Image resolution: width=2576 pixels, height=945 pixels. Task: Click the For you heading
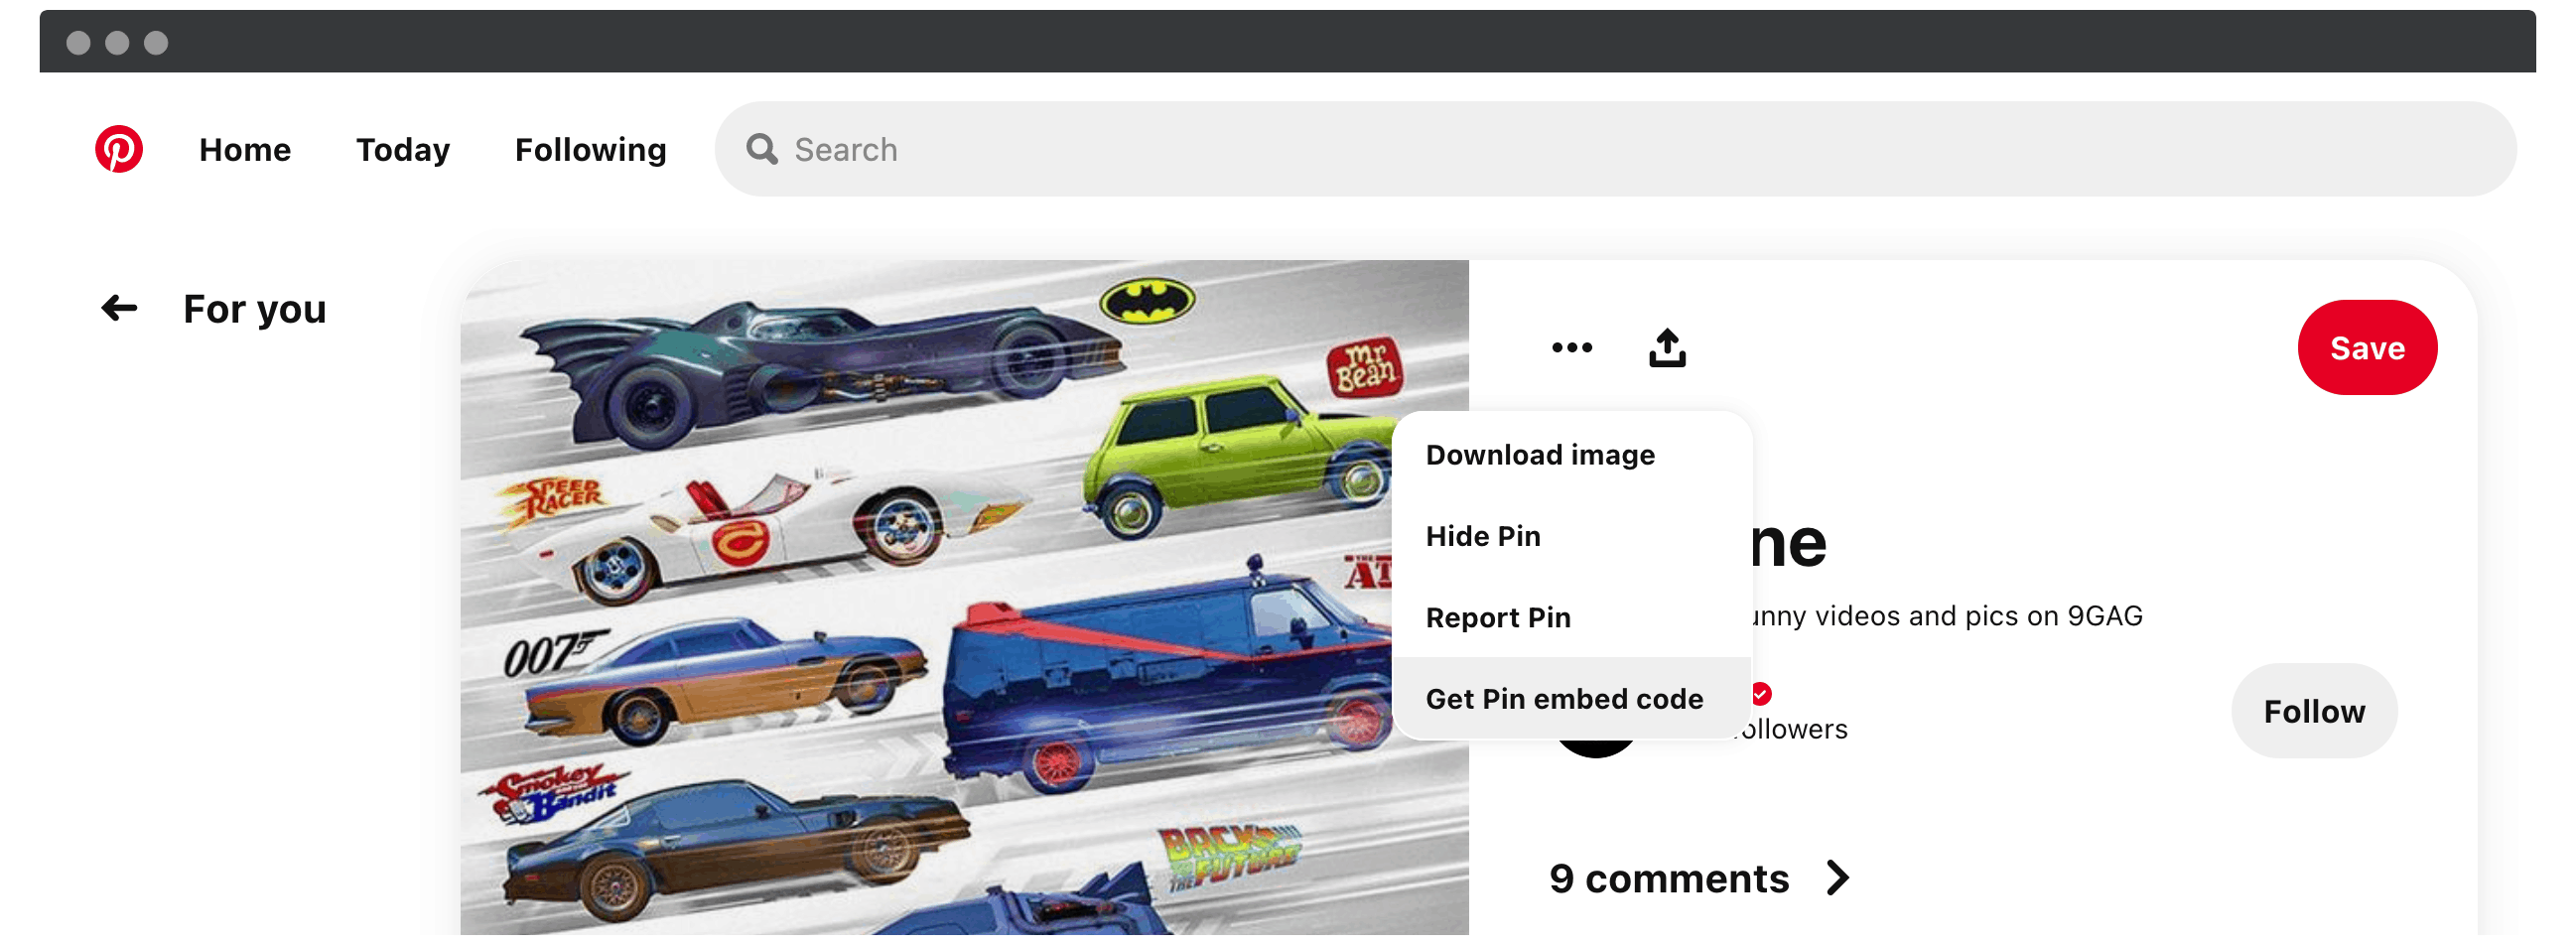255,309
